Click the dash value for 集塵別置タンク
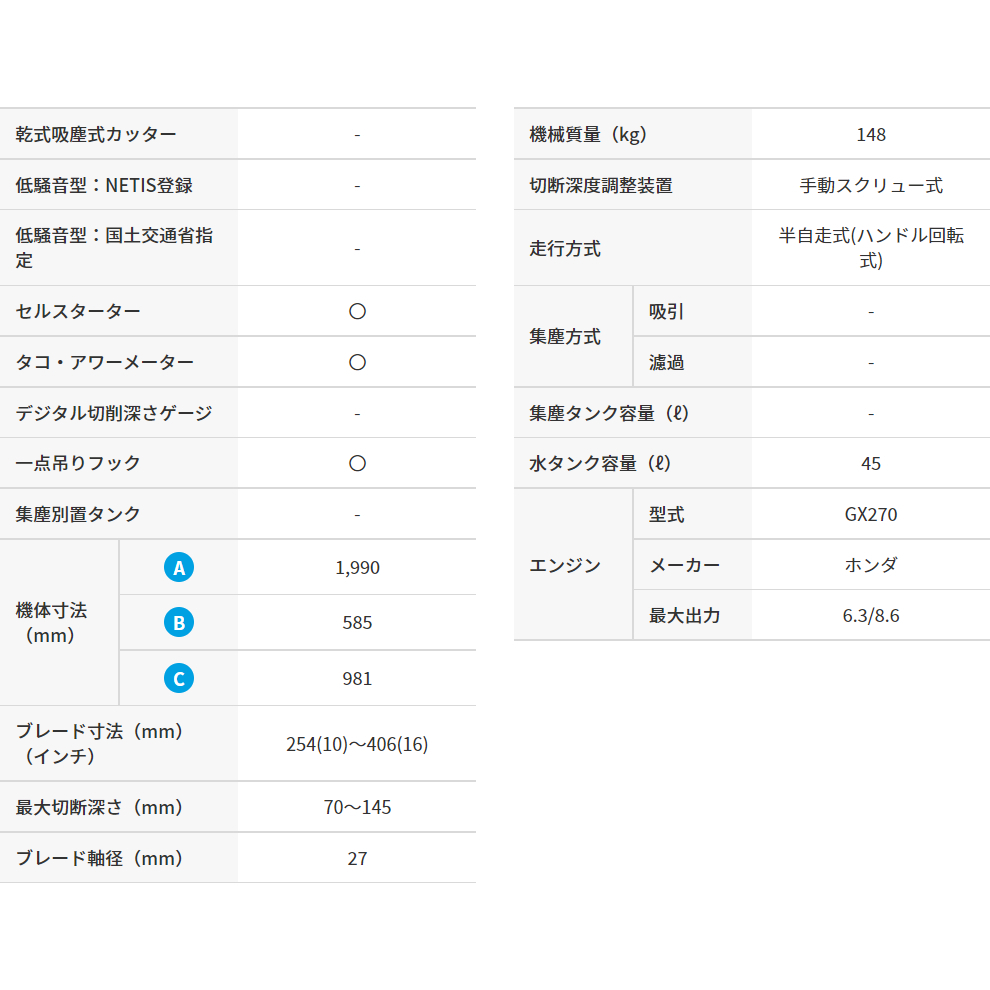The image size is (990, 990). 357,515
